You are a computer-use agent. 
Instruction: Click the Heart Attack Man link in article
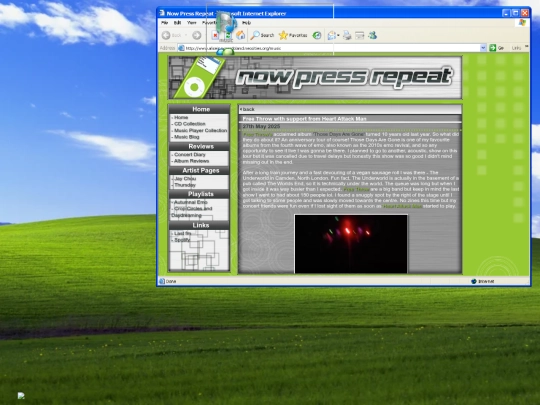pyautogui.click(x=402, y=206)
